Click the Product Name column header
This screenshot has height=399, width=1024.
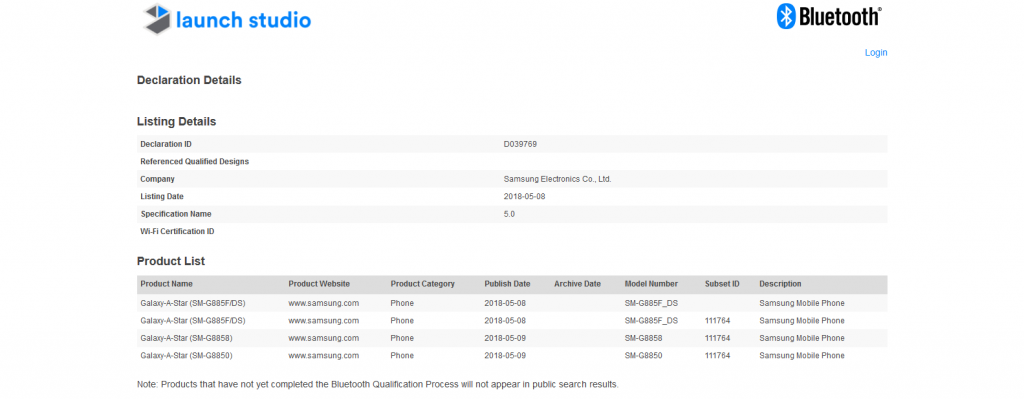click(x=167, y=284)
